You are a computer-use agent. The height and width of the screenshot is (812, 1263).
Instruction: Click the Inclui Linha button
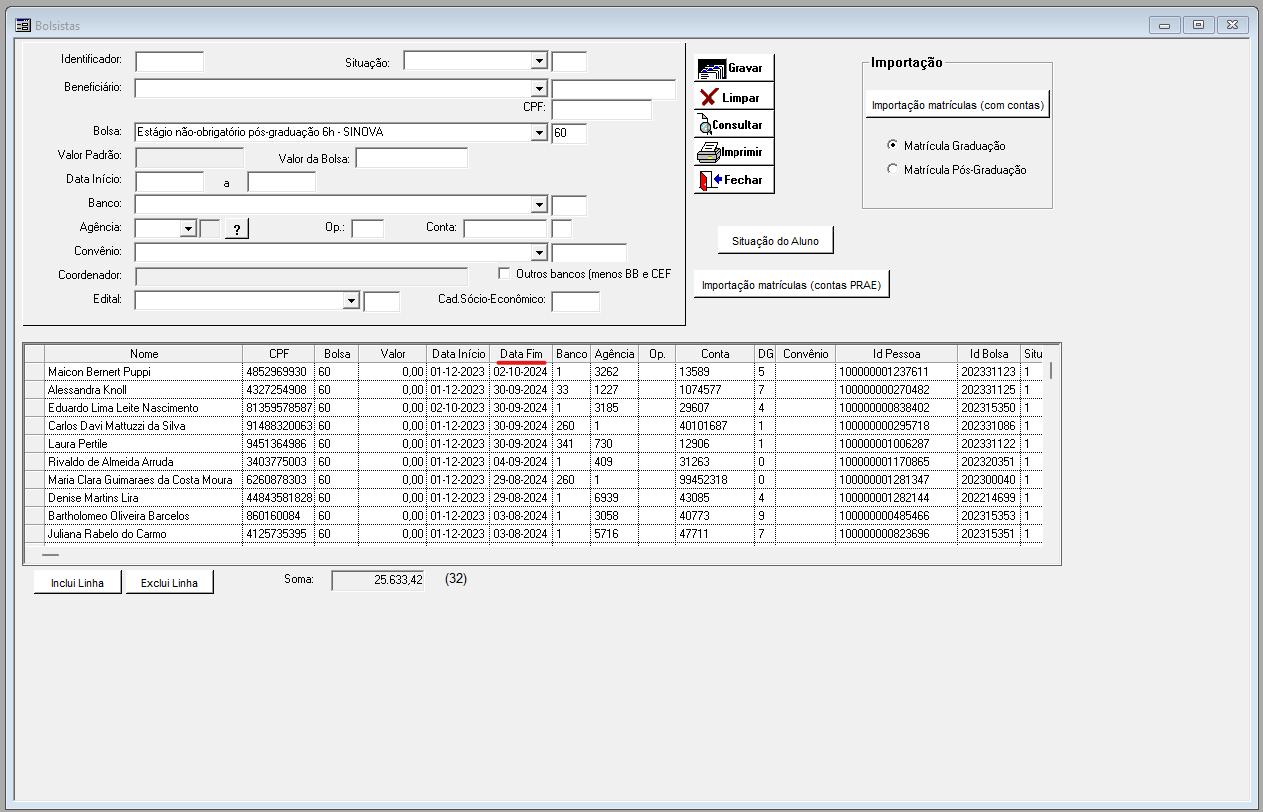[78, 583]
